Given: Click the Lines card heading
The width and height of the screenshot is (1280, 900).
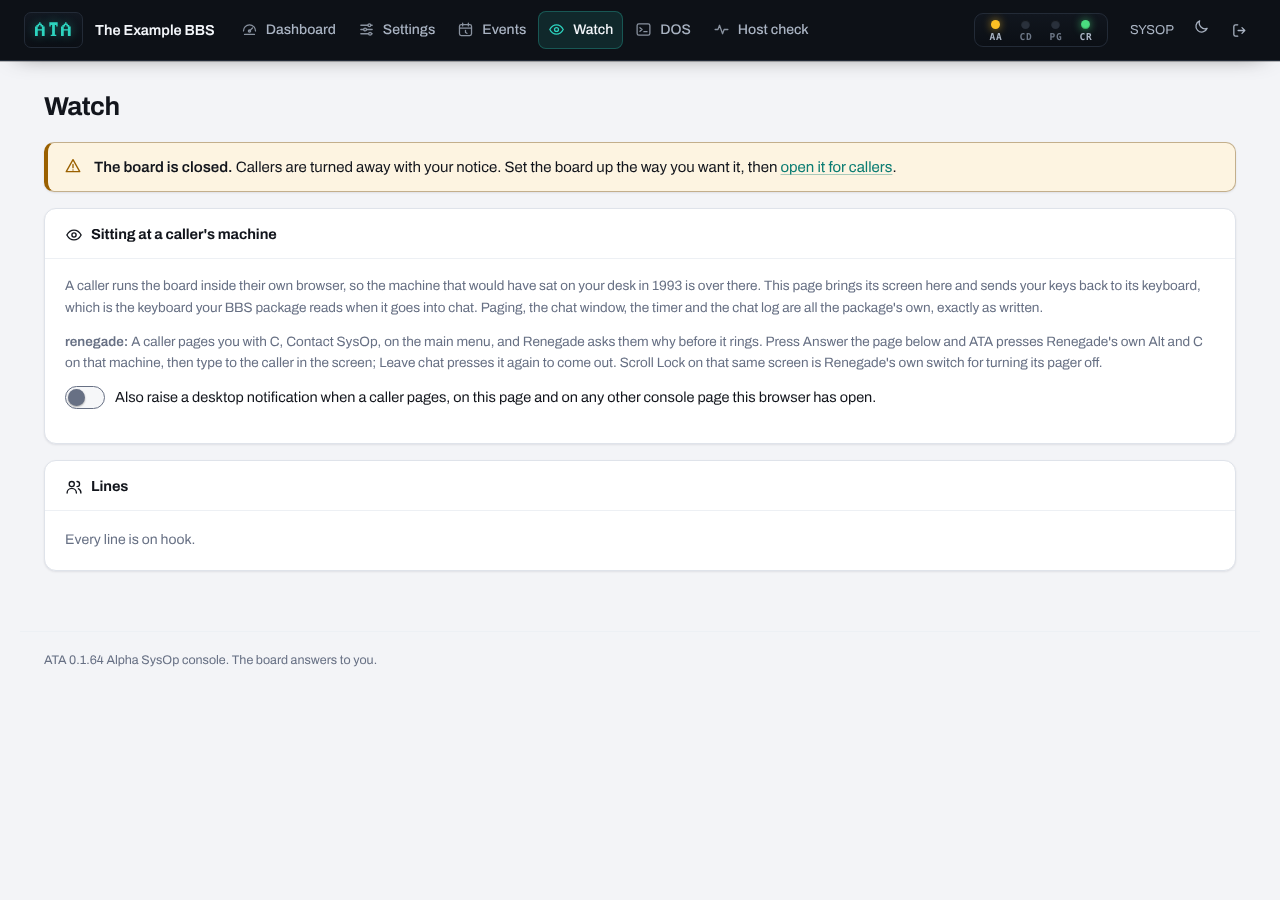Looking at the screenshot, I should coord(110,486).
